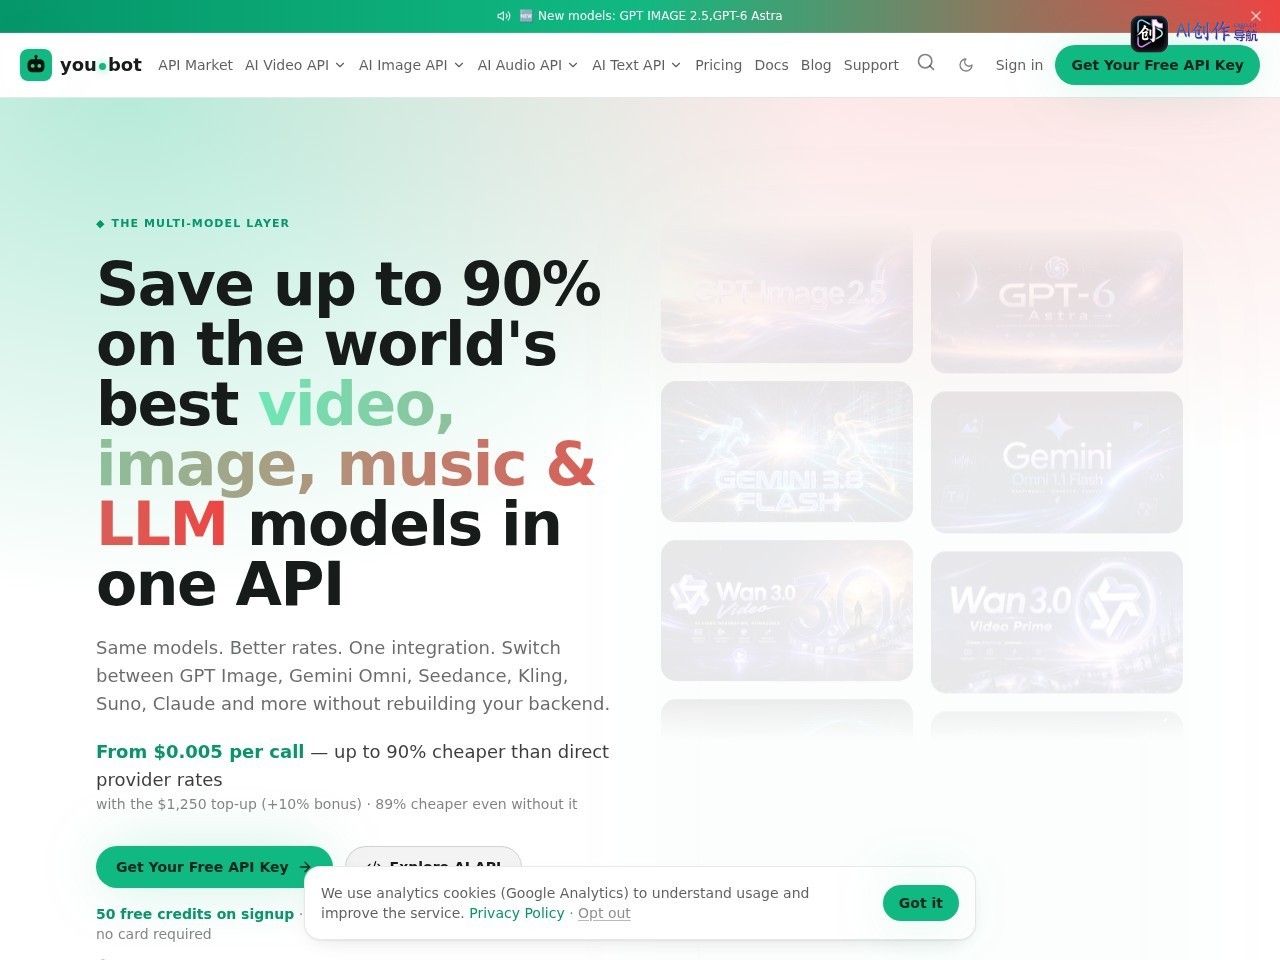The image size is (1280, 960).
Task: Click Opt out of analytics cookies
Action: coord(604,913)
